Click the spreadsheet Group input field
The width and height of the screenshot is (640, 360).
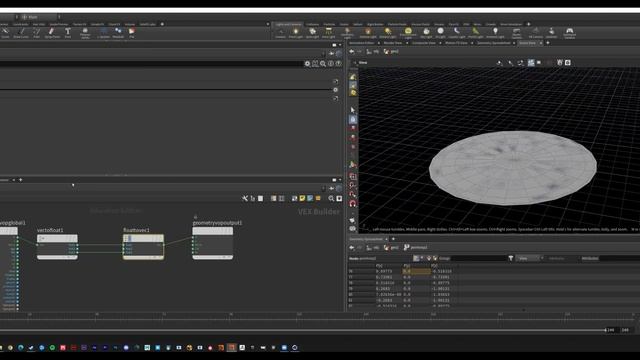click(x=478, y=258)
